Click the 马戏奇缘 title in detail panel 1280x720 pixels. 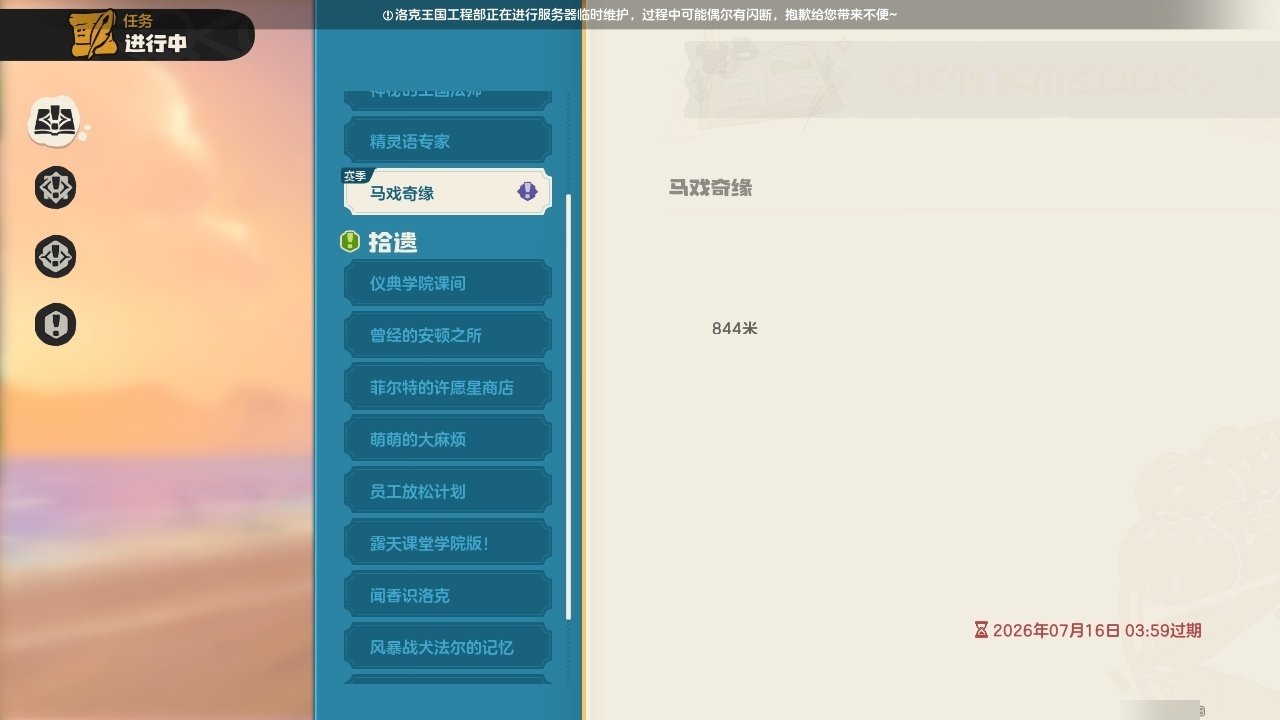tap(710, 188)
